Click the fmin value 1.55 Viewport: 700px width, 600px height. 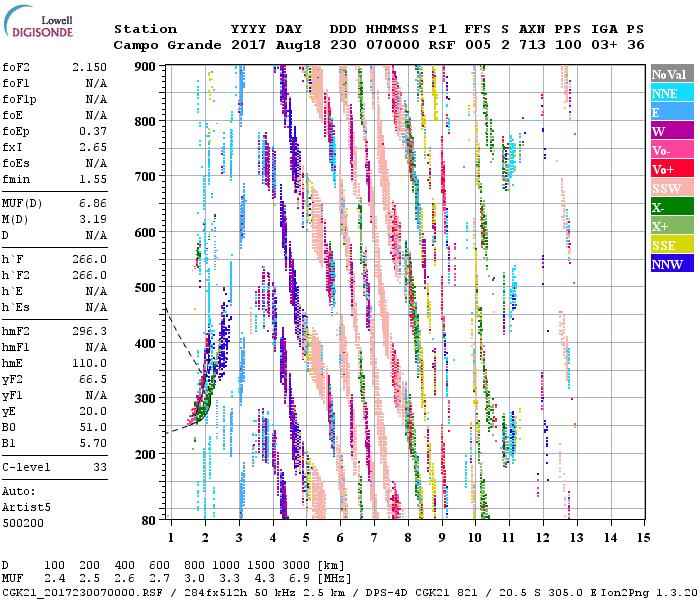point(93,179)
